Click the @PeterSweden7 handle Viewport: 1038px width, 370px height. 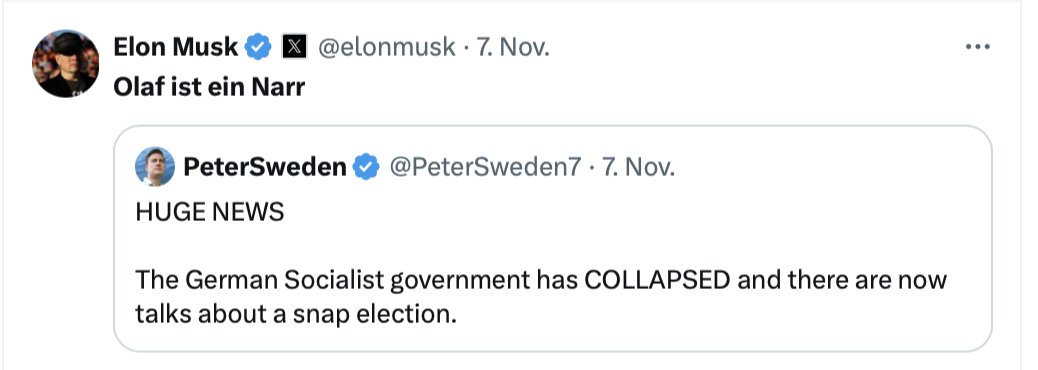485,167
